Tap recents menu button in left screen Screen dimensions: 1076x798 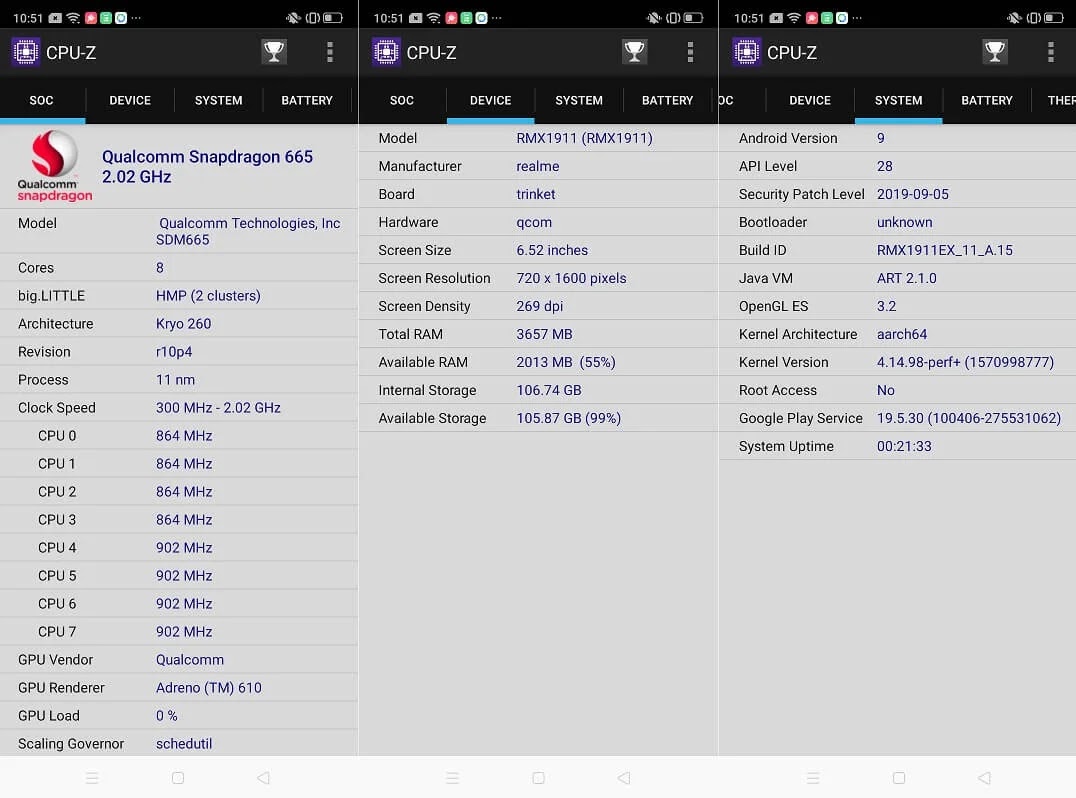(x=92, y=777)
